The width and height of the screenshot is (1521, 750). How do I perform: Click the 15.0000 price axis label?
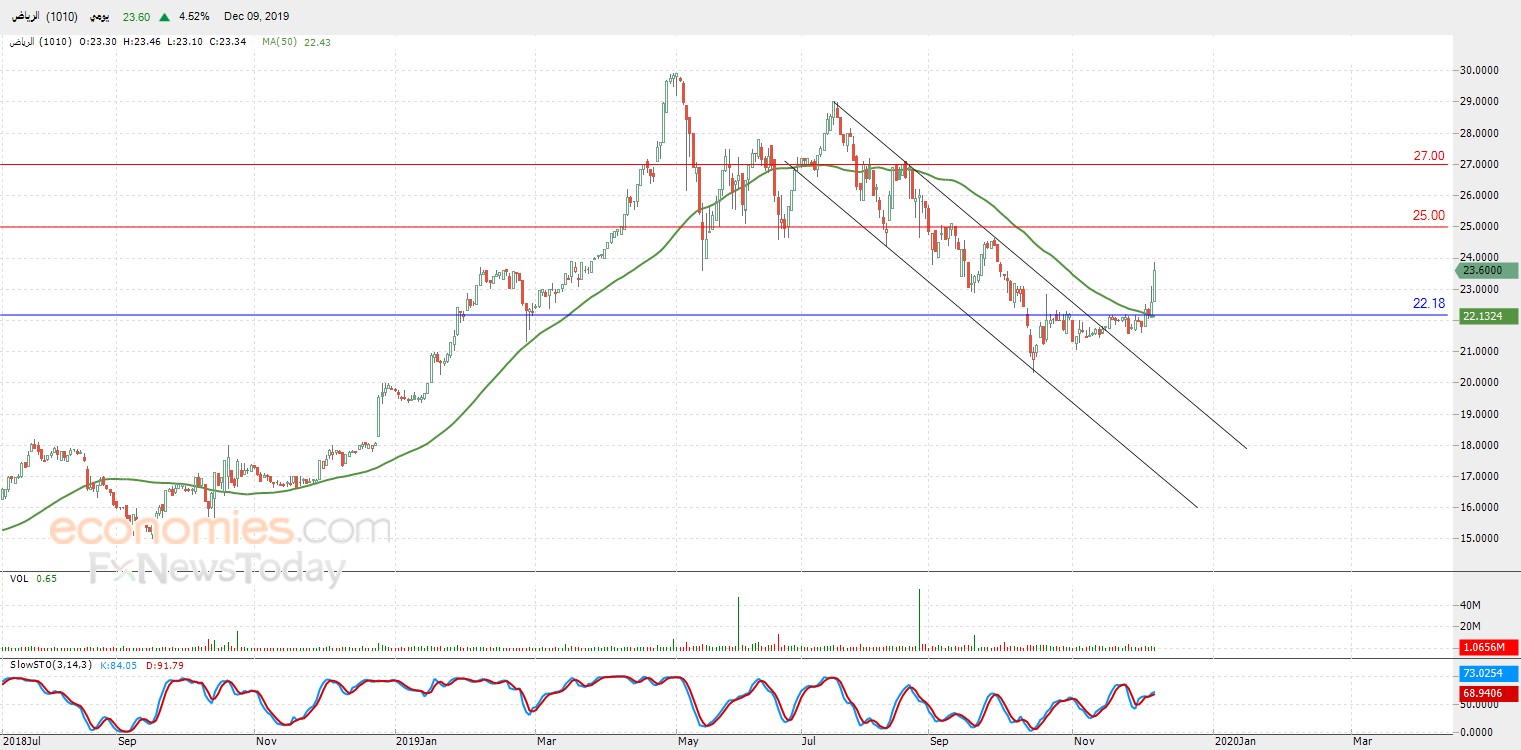pyautogui.click(x=1479, y=539)
